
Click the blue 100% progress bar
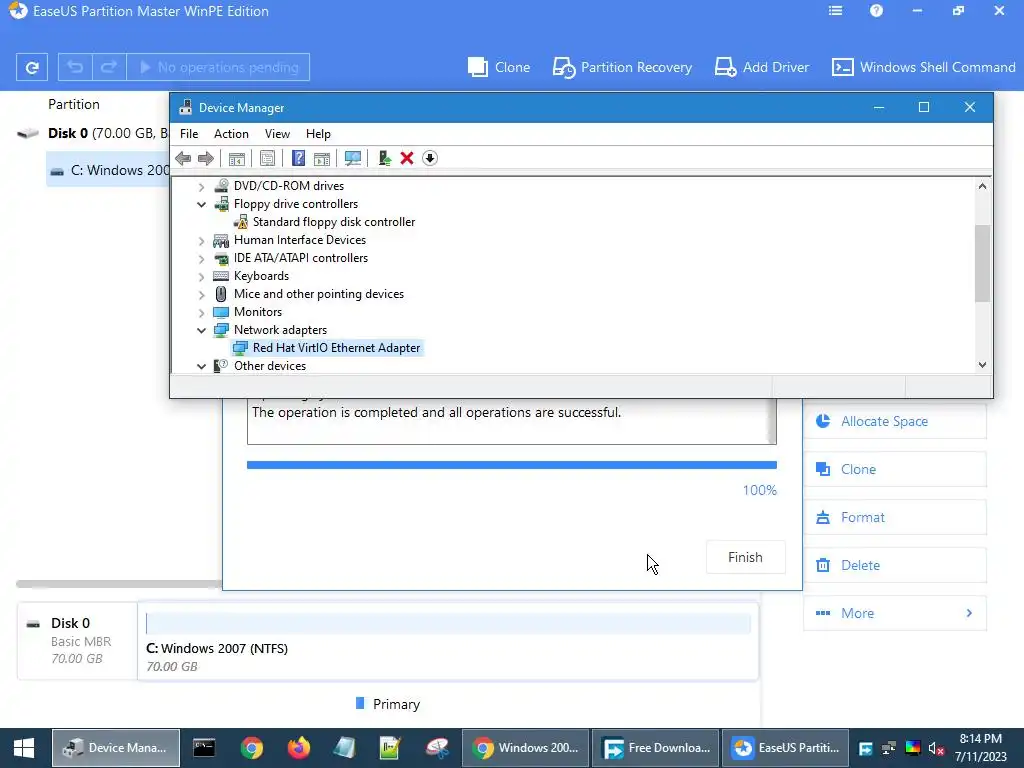pos(511,465)
